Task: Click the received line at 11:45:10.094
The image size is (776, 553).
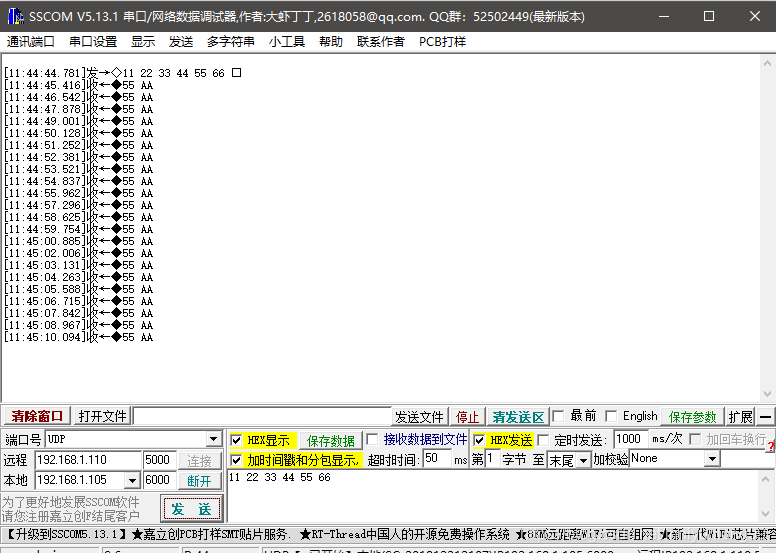Action: 79,337
